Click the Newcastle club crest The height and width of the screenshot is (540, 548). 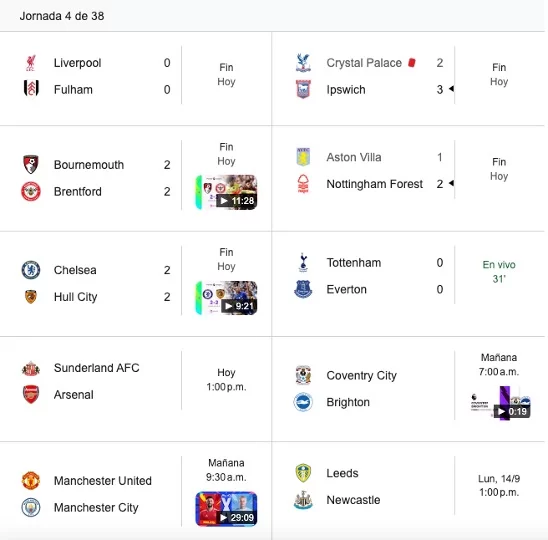coord(303,500)
